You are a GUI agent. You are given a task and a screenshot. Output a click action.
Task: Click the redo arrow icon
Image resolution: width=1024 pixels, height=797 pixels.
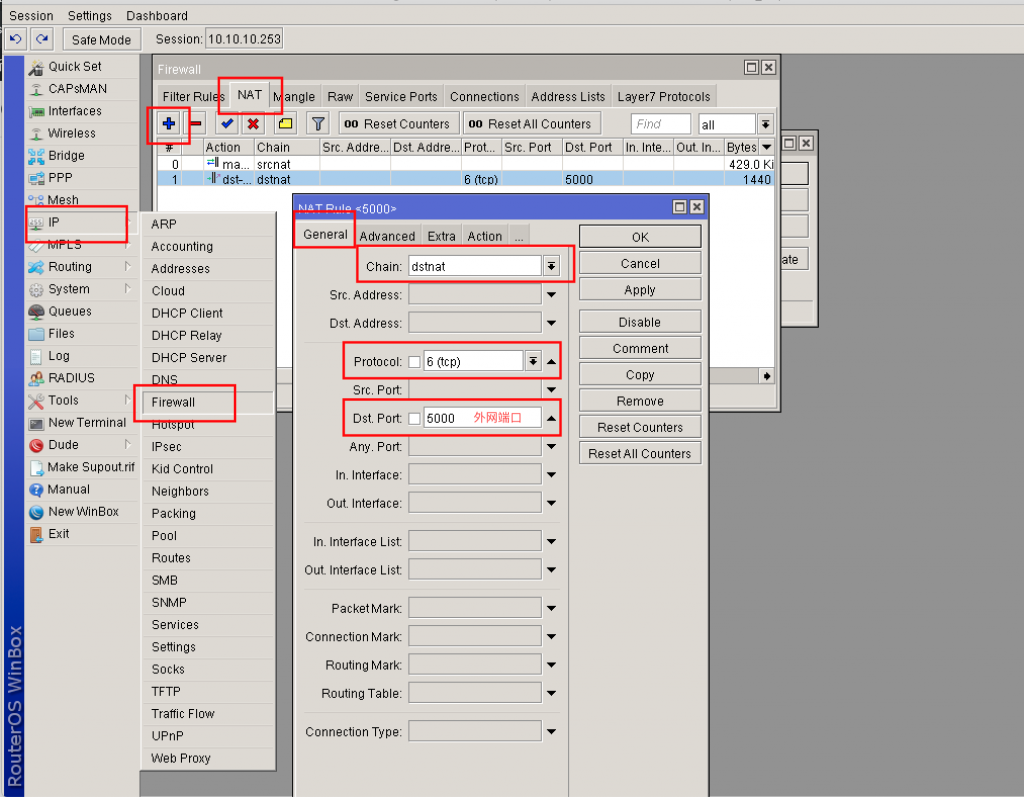click(42, 39)
